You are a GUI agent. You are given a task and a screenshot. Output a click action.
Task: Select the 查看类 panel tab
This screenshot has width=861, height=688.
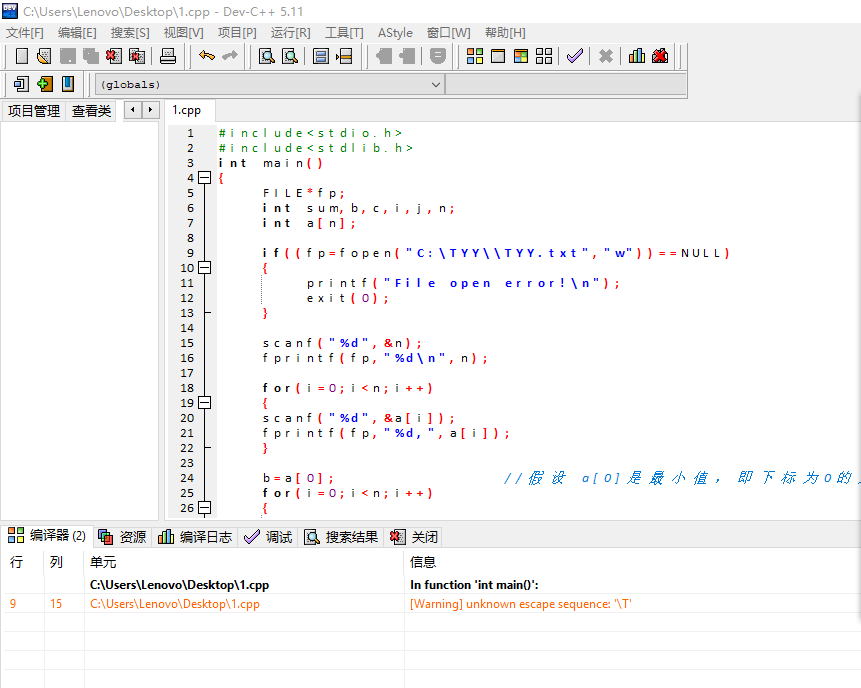click(91, 111)
